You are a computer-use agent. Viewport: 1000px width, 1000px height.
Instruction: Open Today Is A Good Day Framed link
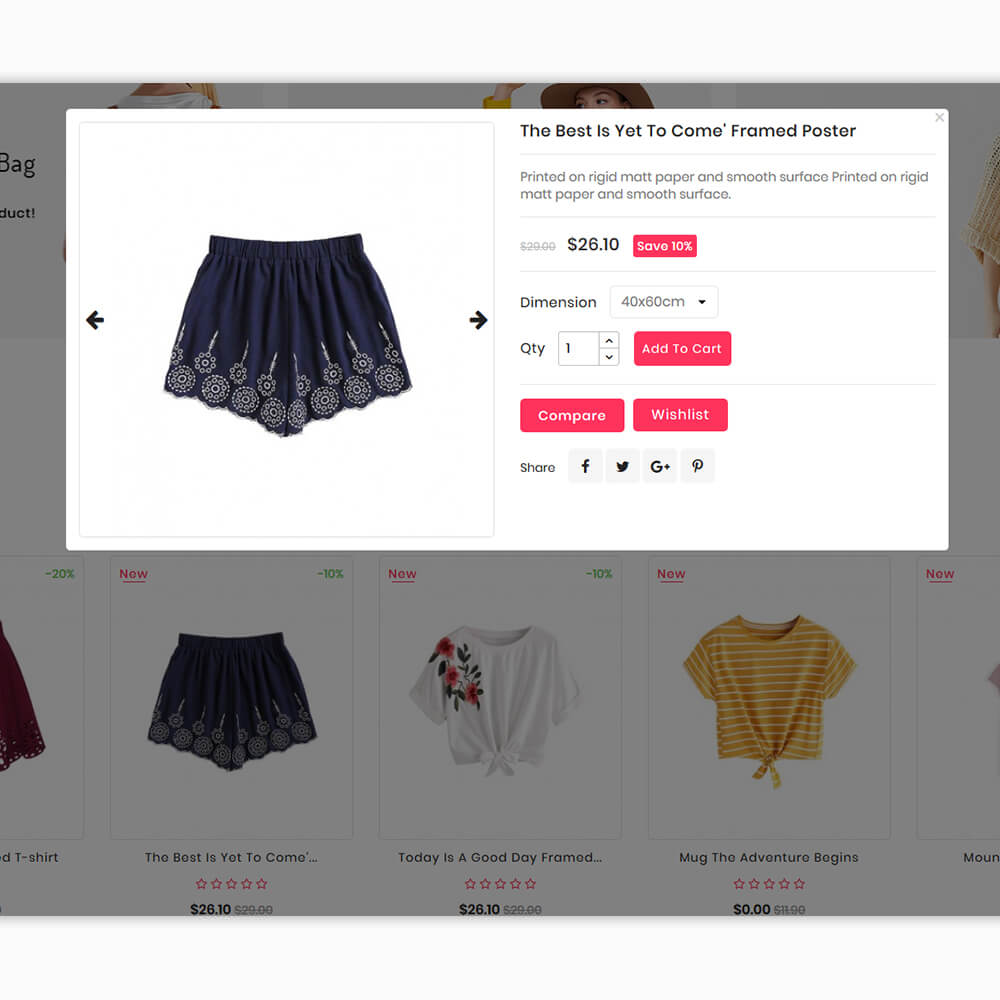(500, 857)
